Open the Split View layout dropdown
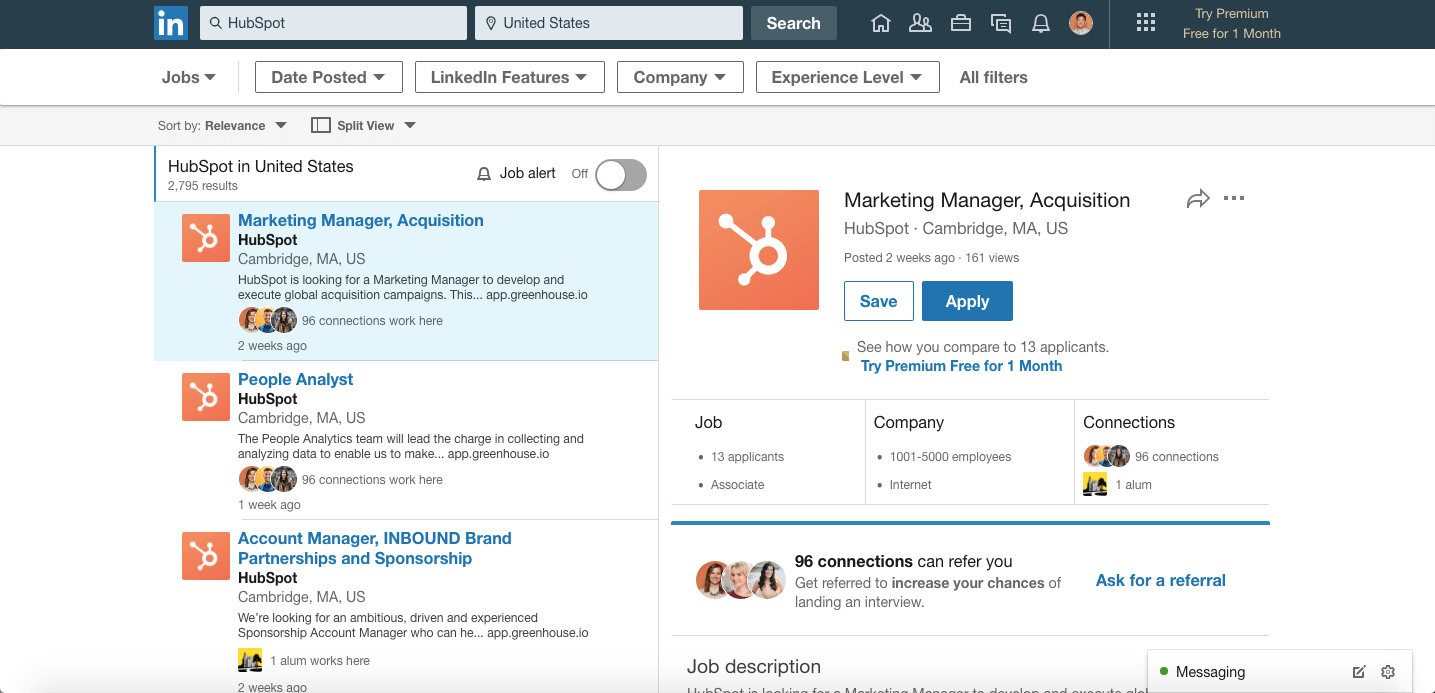The width and height of the screenshot is (1435, 693). click(x=364, y=126)
